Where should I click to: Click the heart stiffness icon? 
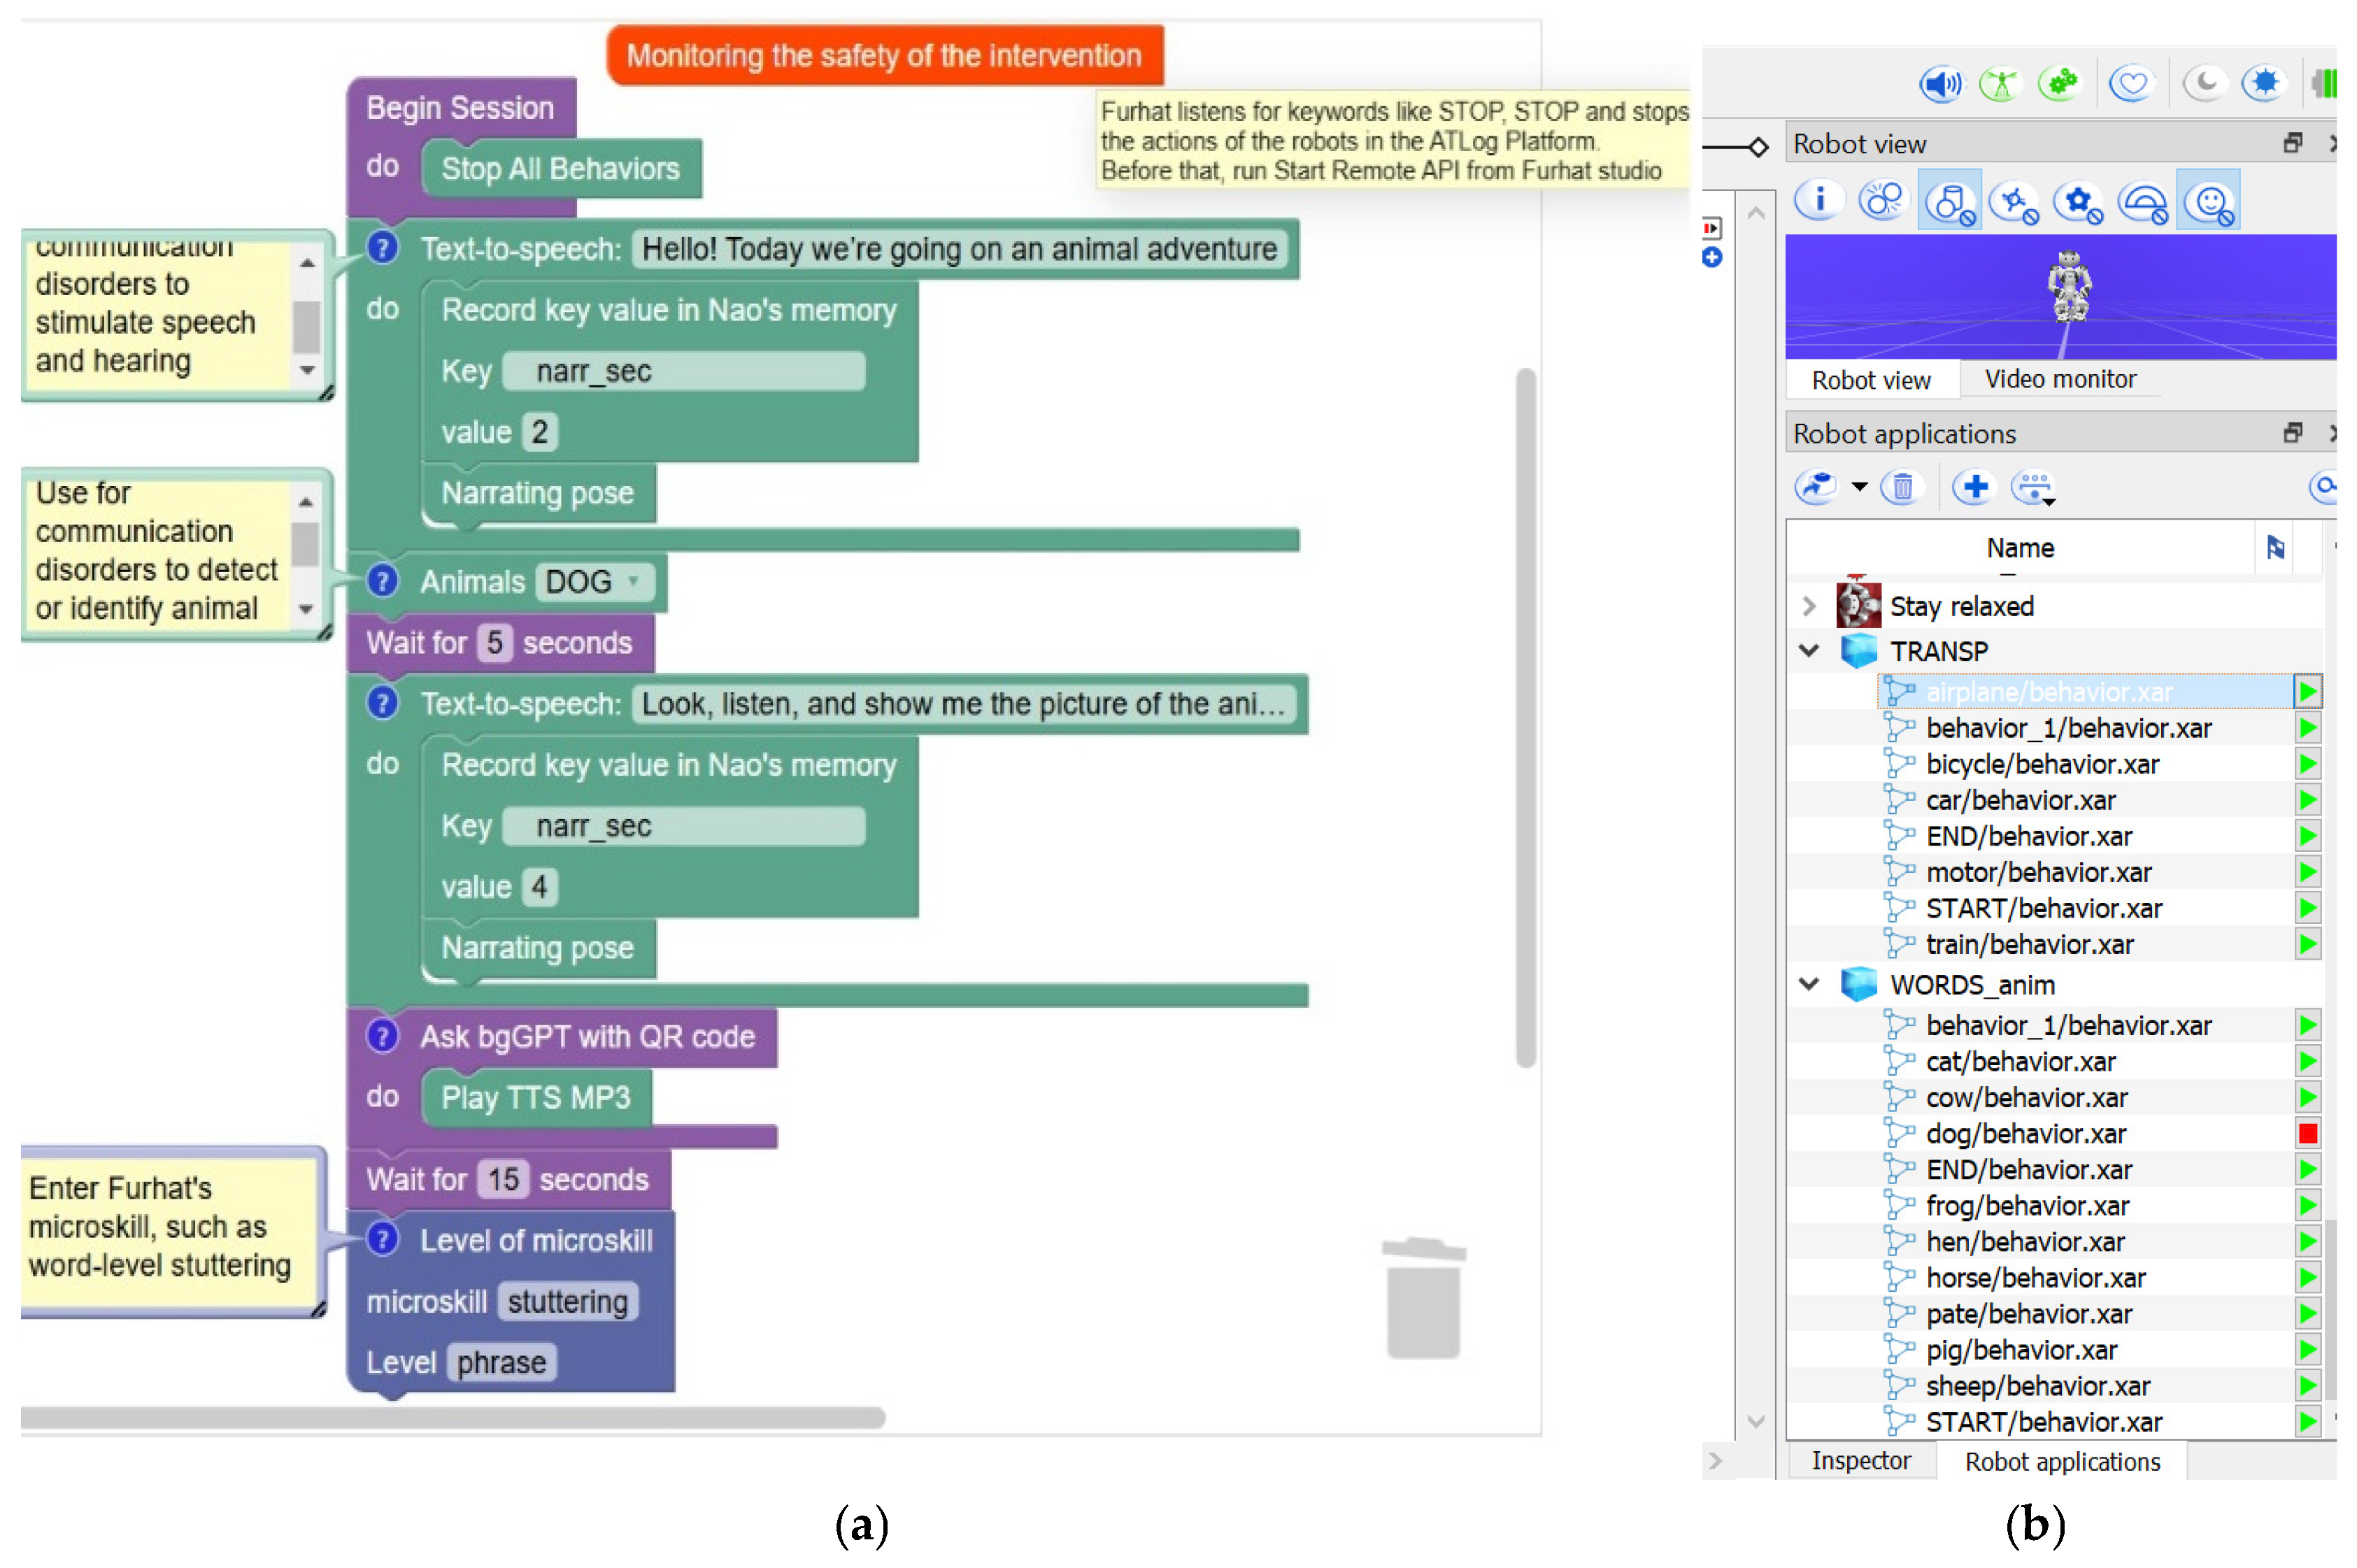(x=2131, y=84)
